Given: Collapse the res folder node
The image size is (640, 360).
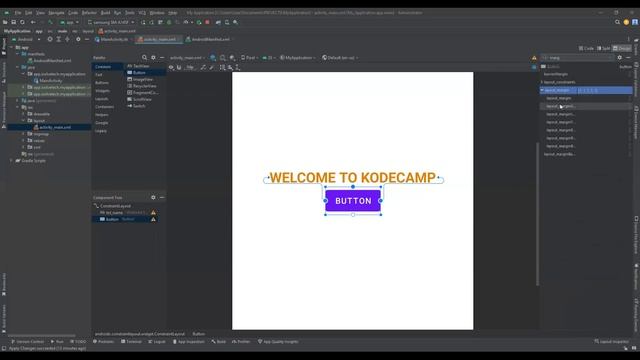Looking at the screenshot, I should (x=17, y=107).
